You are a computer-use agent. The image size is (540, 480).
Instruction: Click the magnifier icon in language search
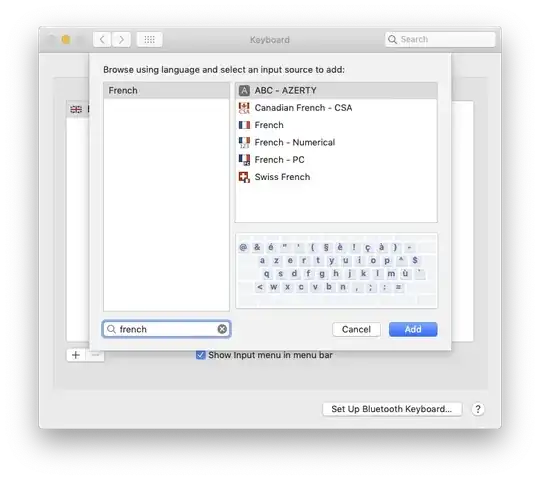[x=111, y=329]
